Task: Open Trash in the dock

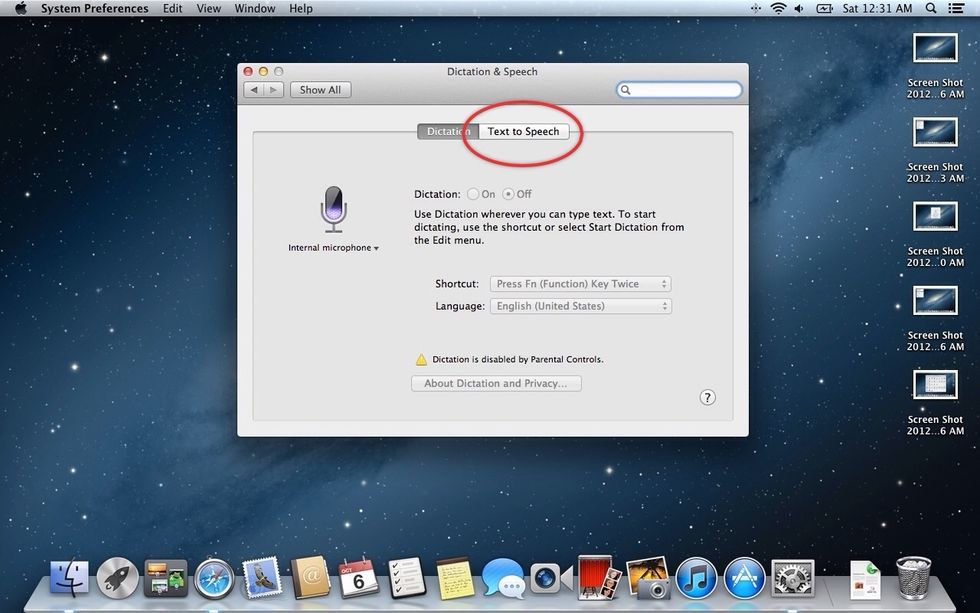Action: pos(913,577)
